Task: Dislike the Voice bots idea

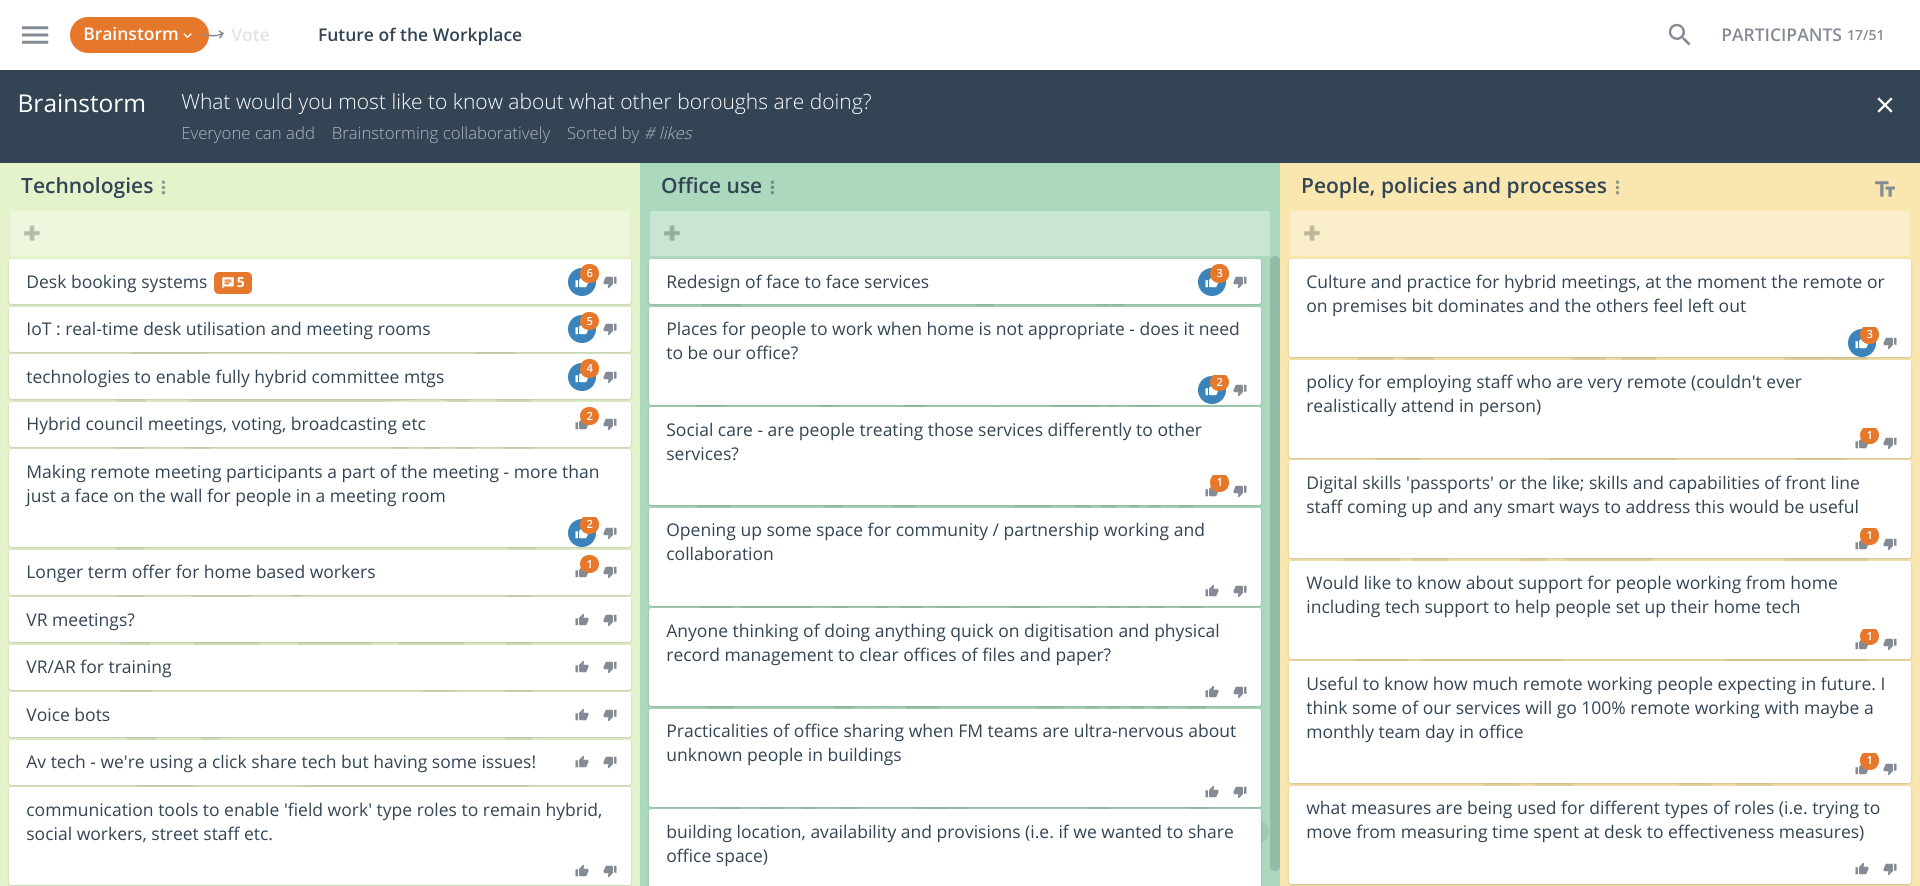Action: tap(610, 715)
